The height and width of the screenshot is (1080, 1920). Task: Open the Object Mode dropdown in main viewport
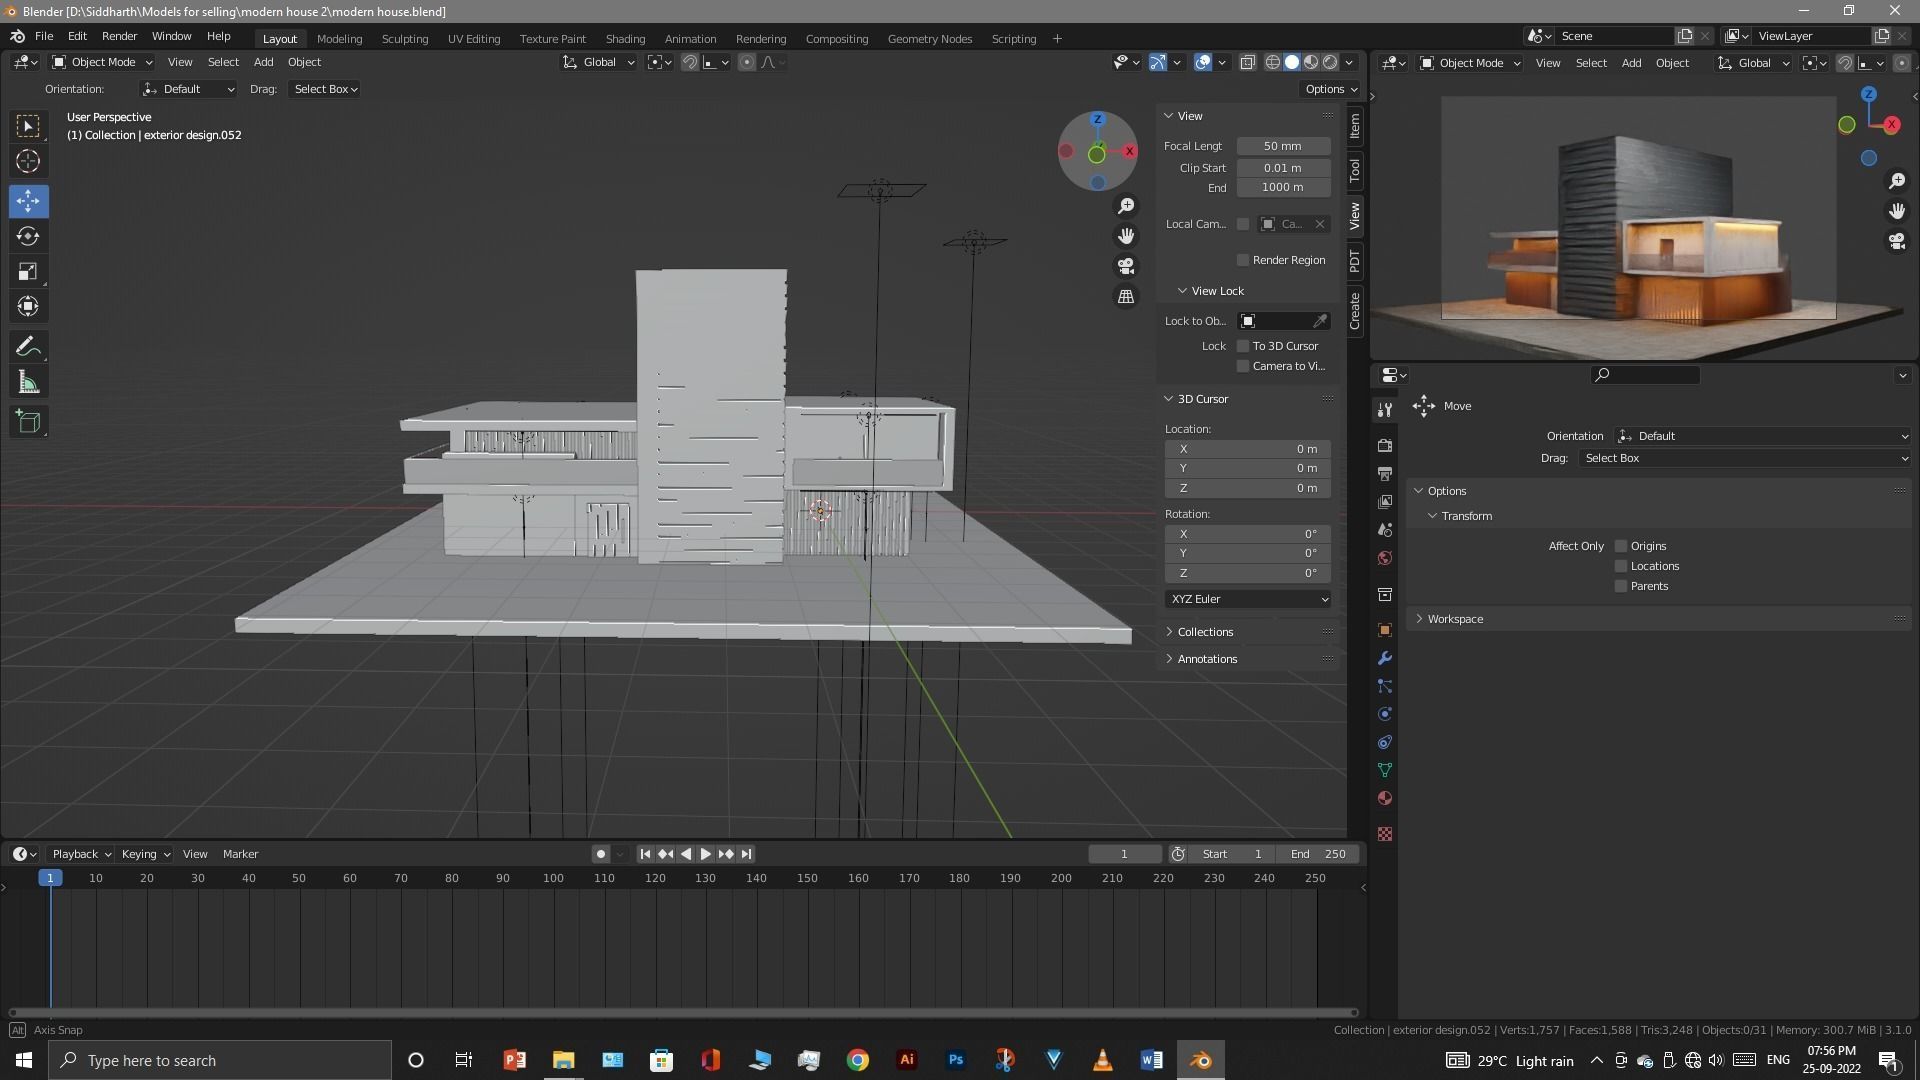[x=102, y=62]
